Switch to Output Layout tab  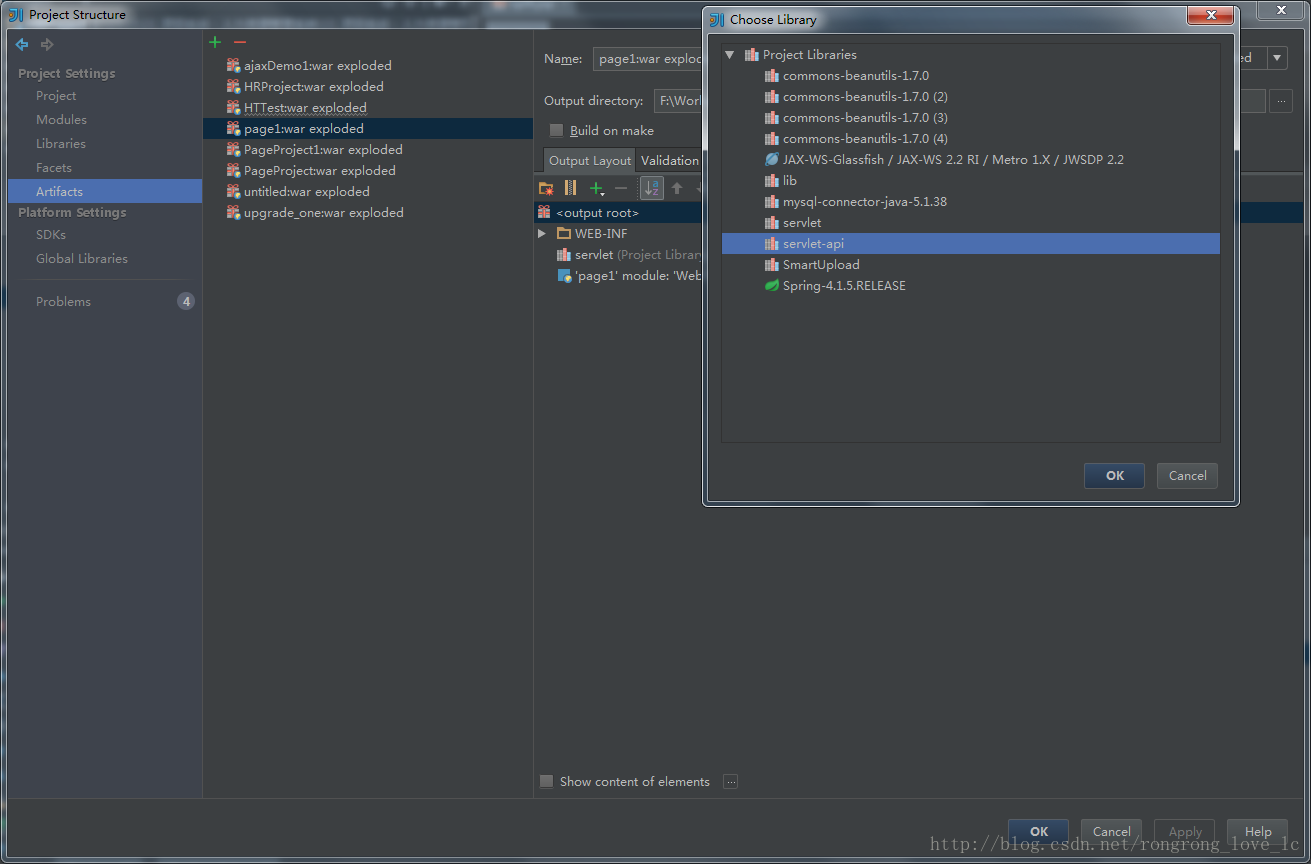click(x=590, y=160)
